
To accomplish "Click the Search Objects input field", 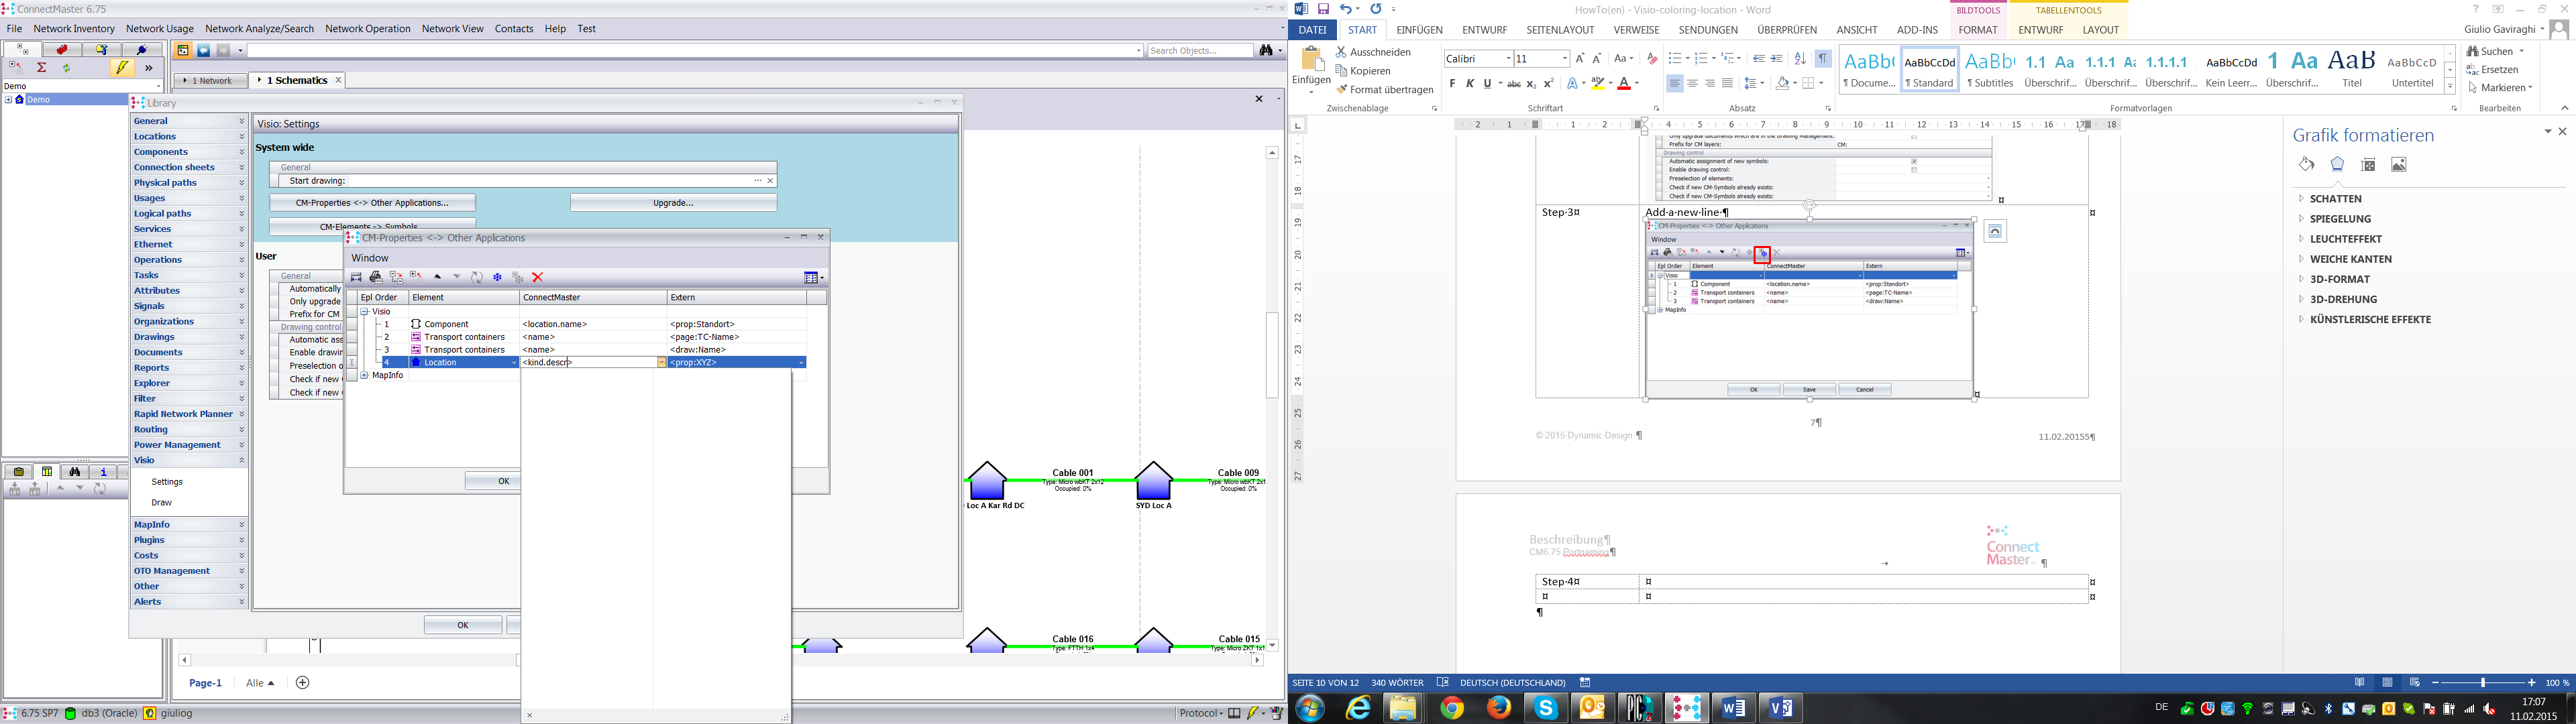I will [1200, 50].
